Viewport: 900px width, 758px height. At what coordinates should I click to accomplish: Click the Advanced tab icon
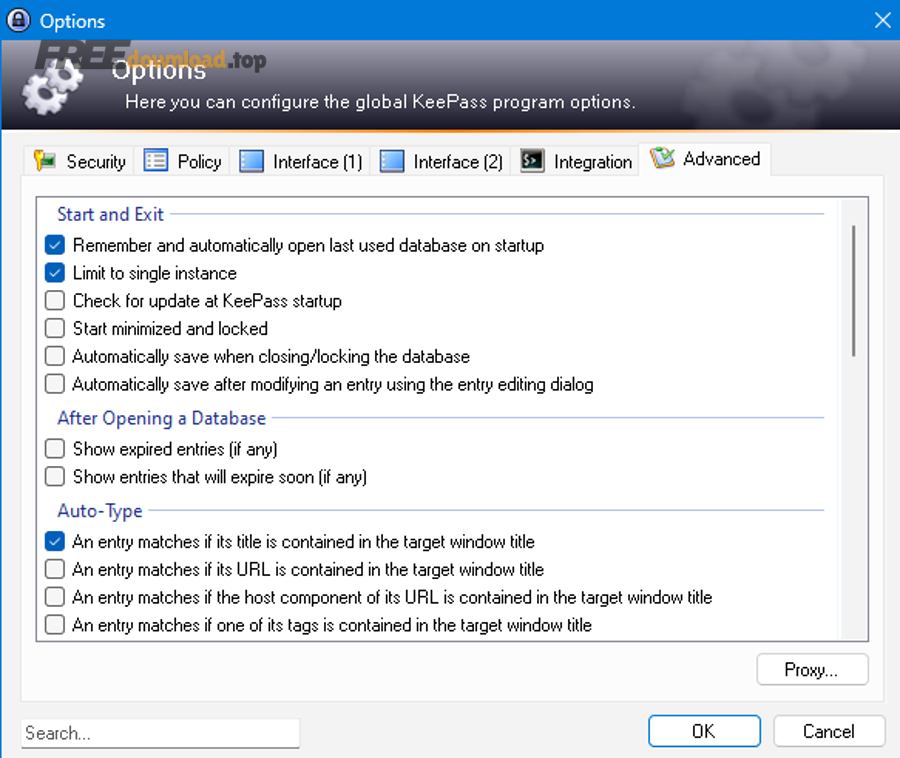tap(662, 159)
